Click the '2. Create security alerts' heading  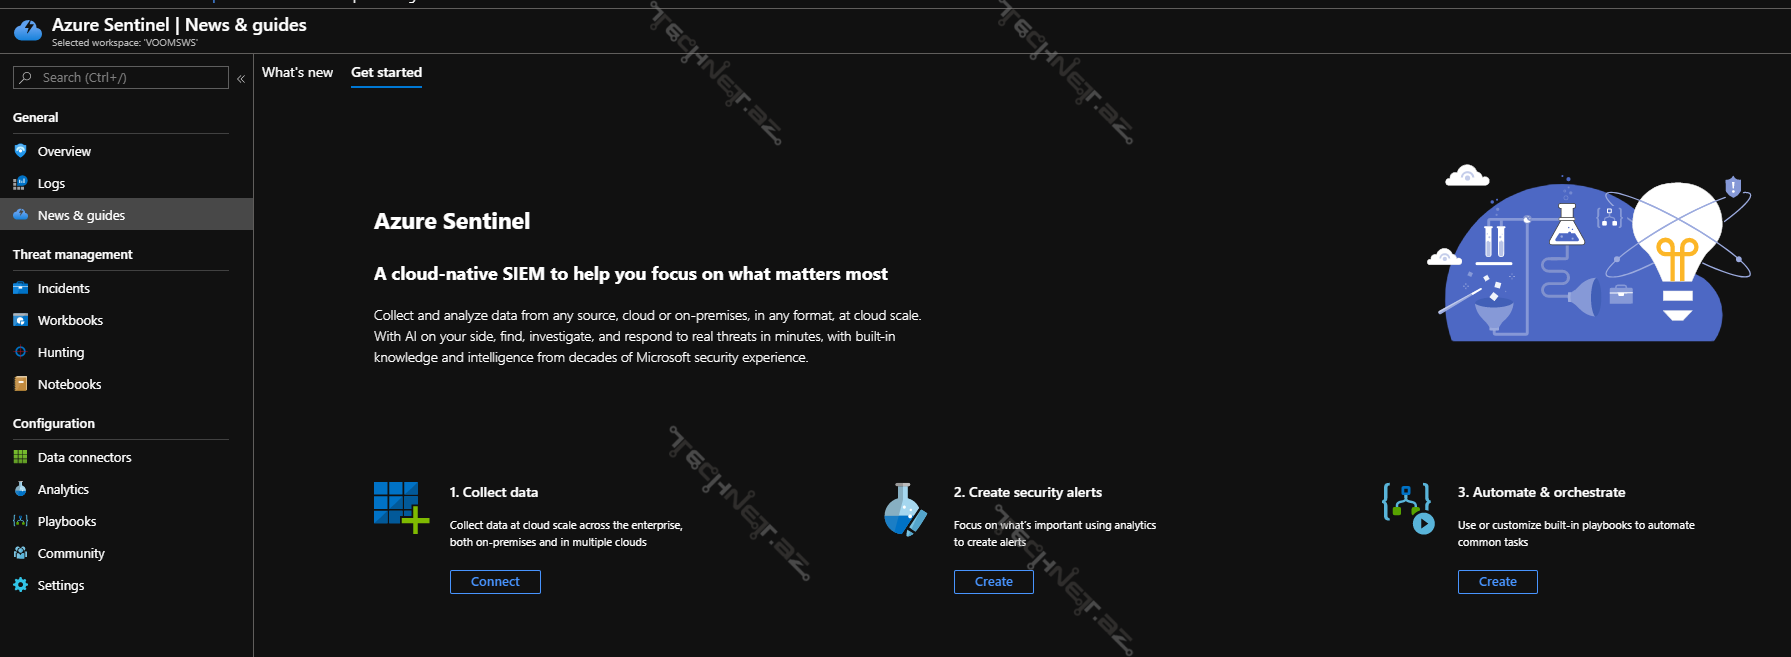[x=1028, y=492]
